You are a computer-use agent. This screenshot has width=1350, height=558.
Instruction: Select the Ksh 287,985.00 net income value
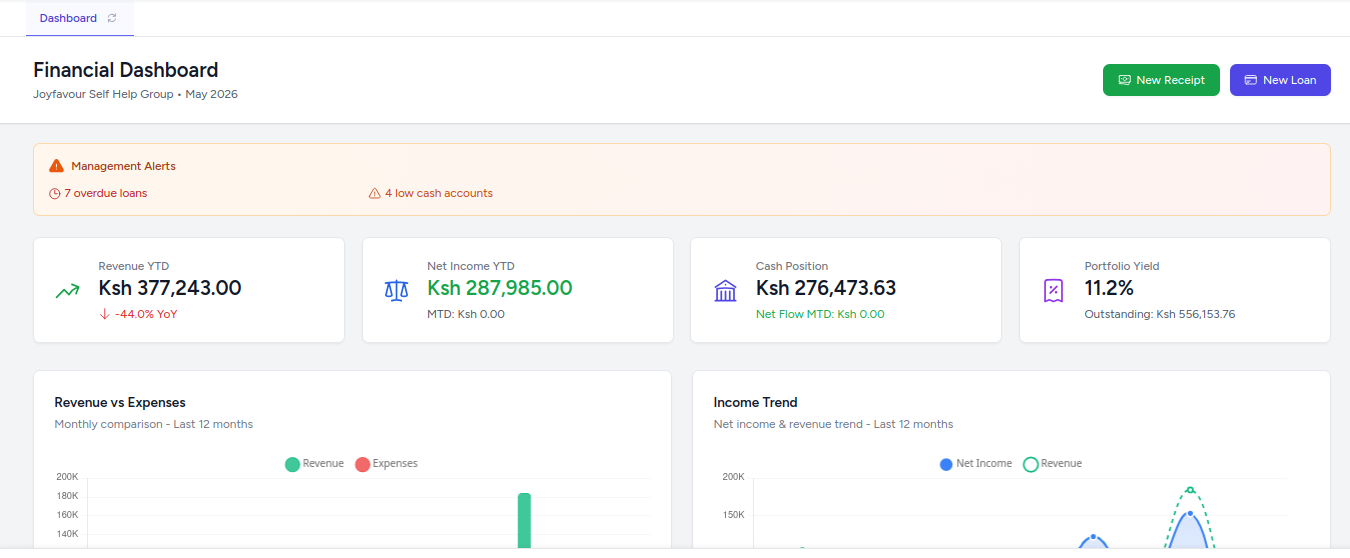(500, 288)
